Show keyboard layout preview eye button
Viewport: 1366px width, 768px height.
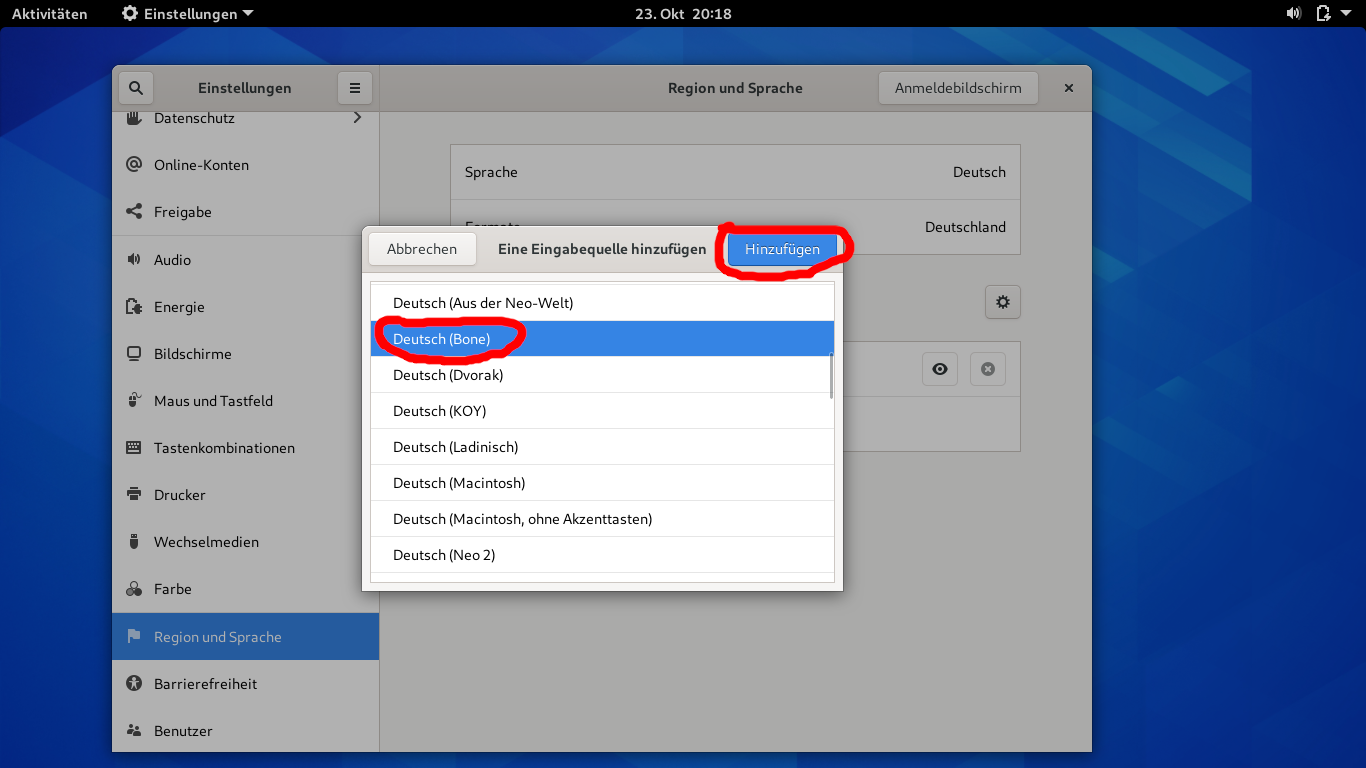tap(940, 369)
